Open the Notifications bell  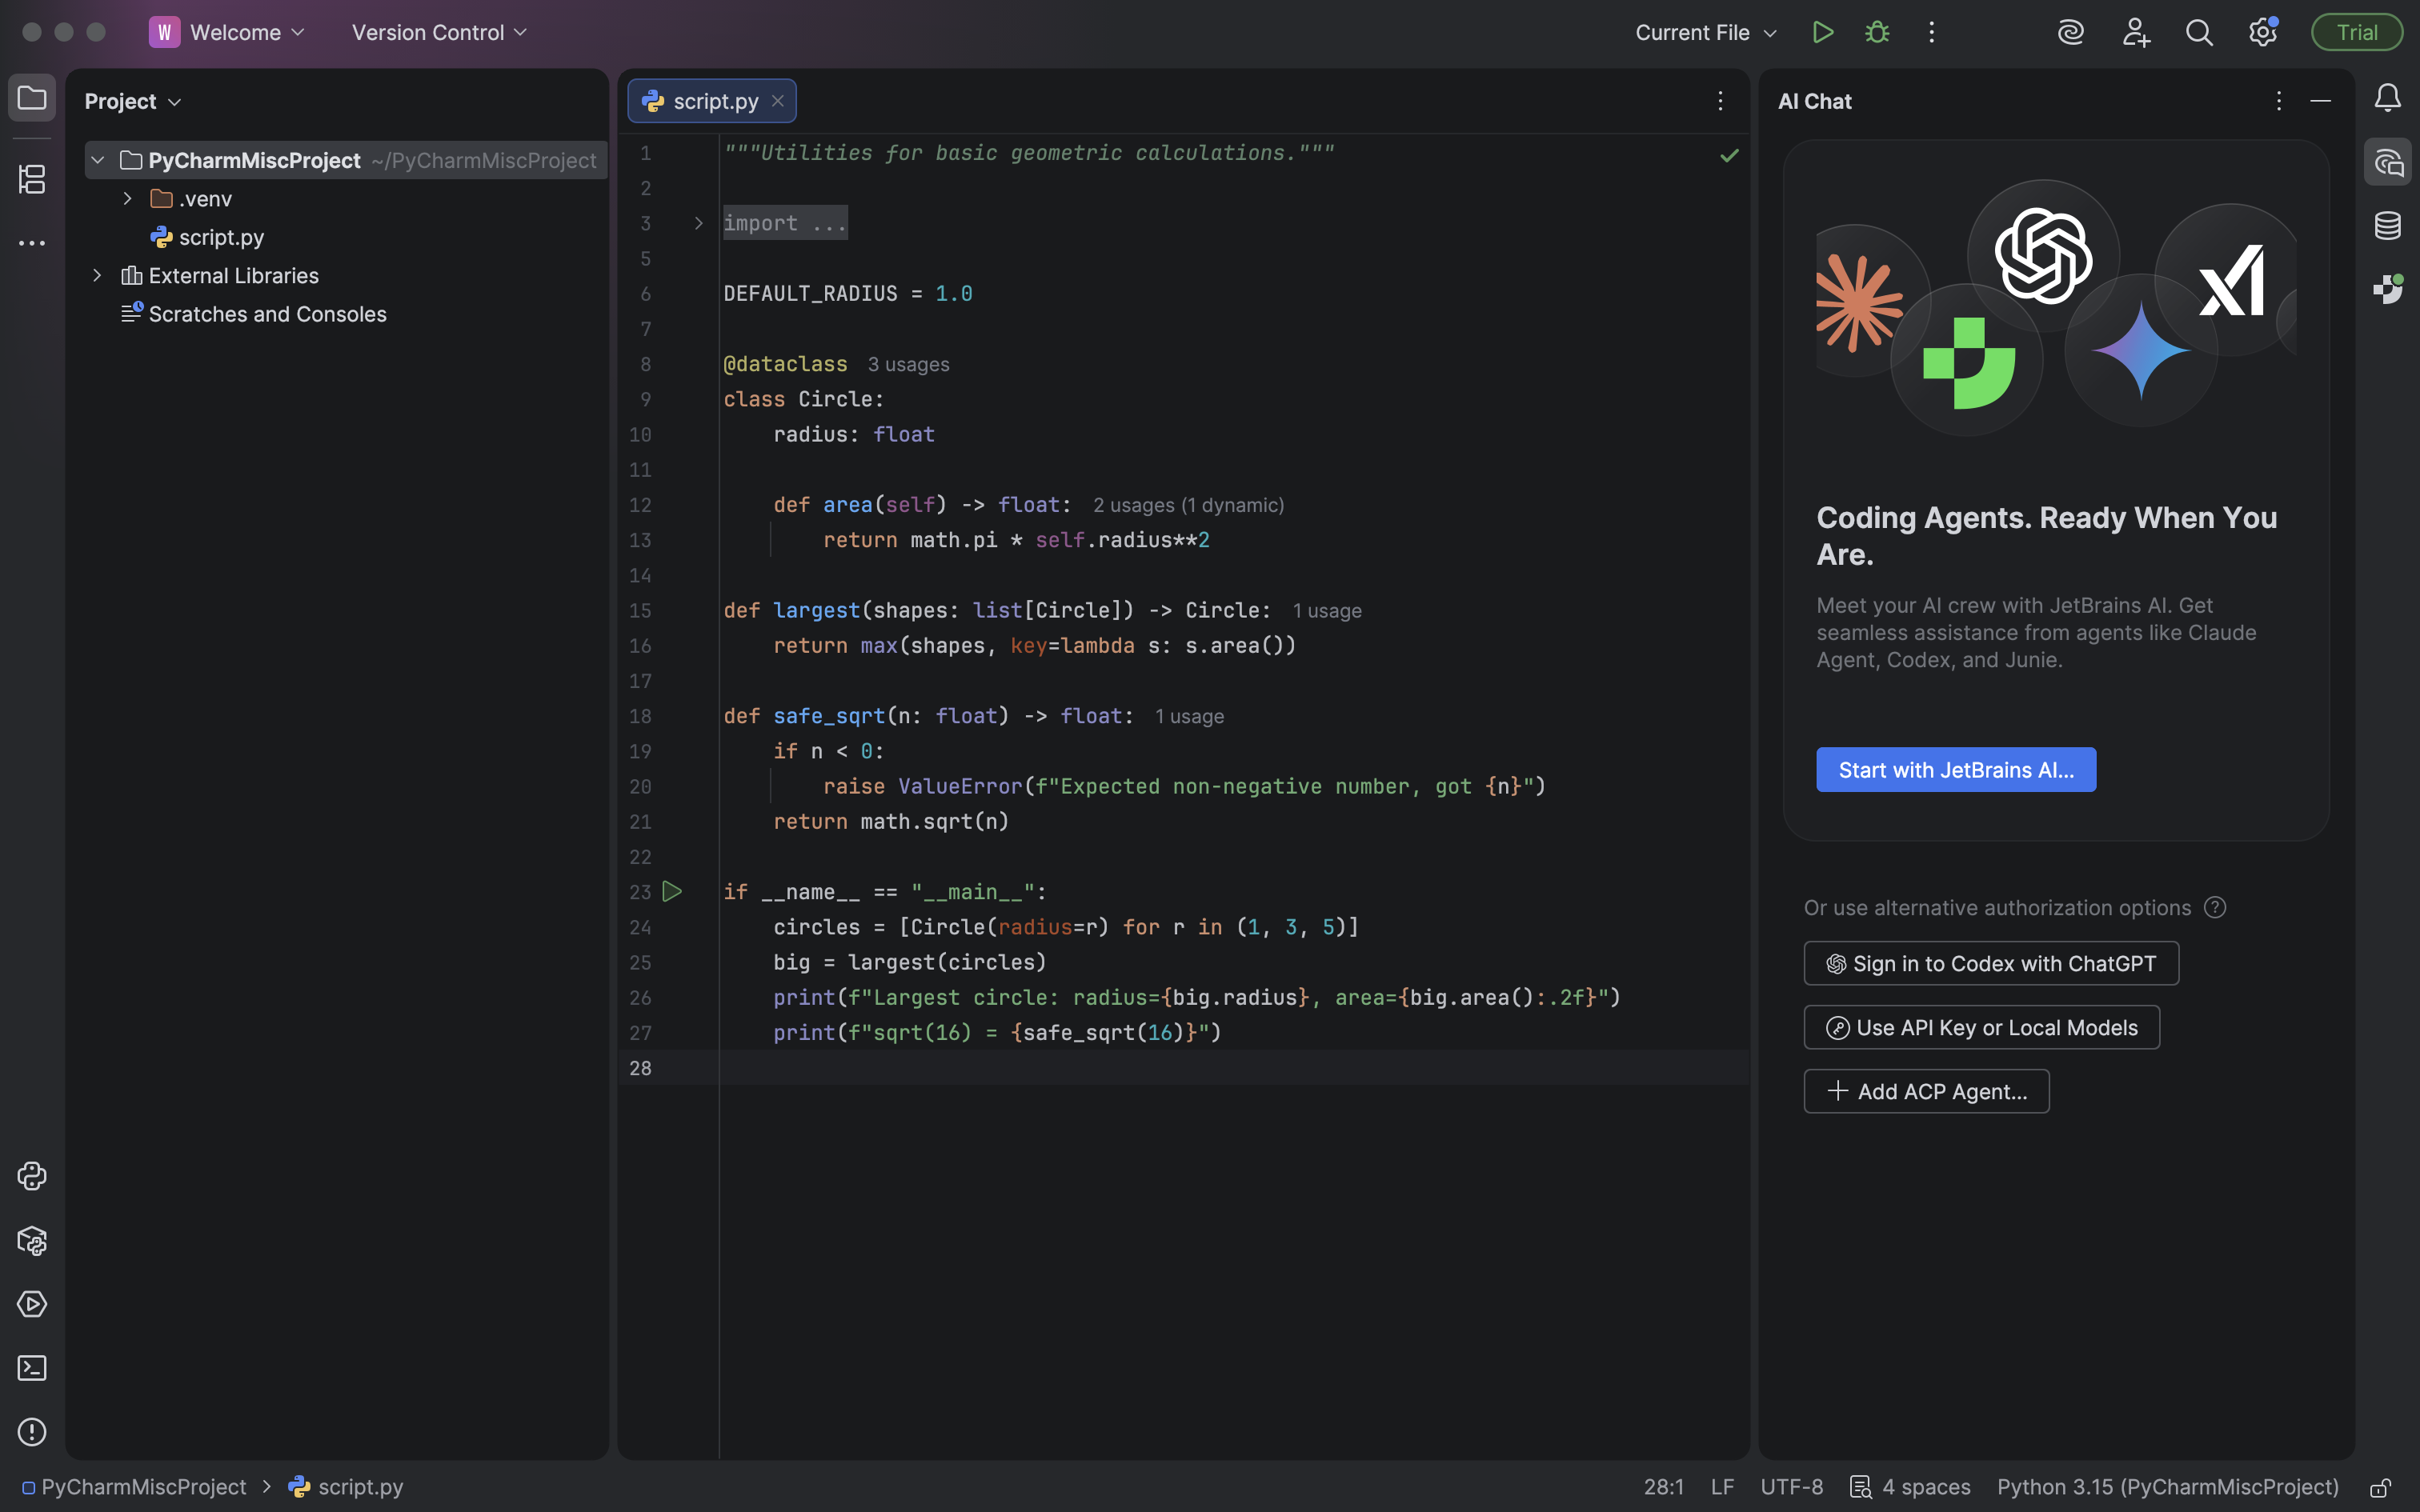[2387, 98]
